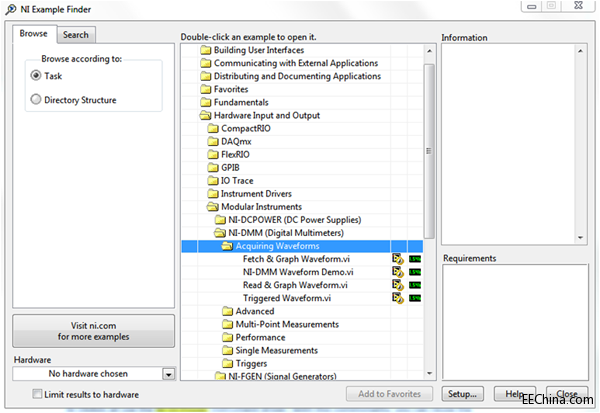Click the Single Measurements folder icon
The width and height of the screenshot is (600, 413).
[228, 351]
